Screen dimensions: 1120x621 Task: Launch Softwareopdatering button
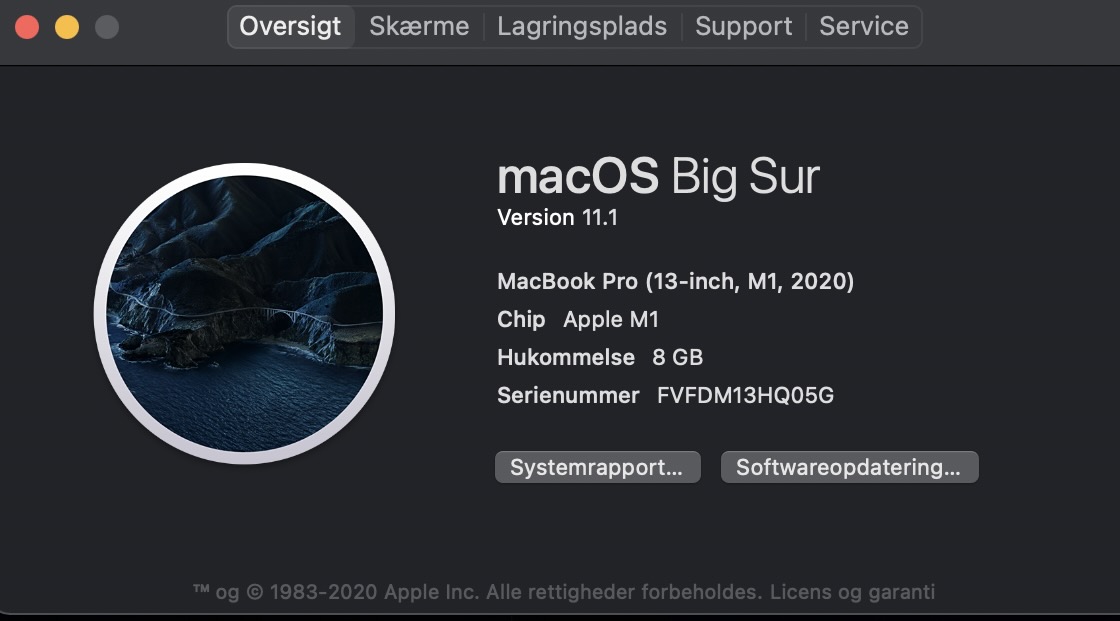849,467
